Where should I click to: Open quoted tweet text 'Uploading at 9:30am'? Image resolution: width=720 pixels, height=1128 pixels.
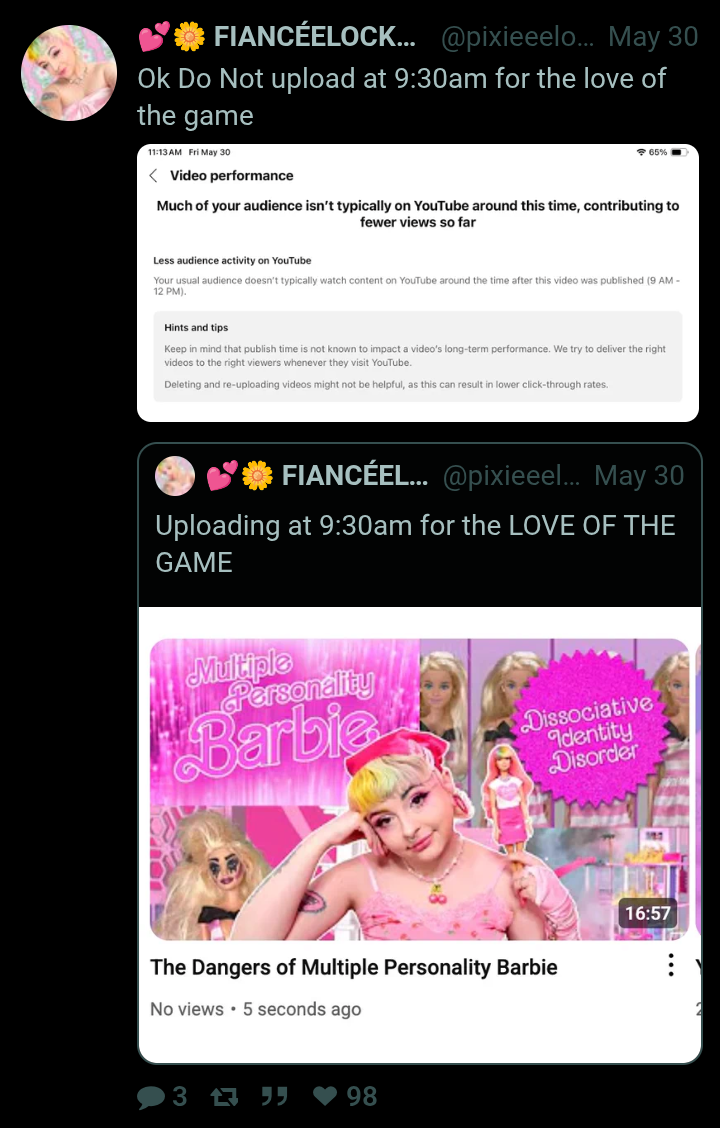(x=415, y=544)
